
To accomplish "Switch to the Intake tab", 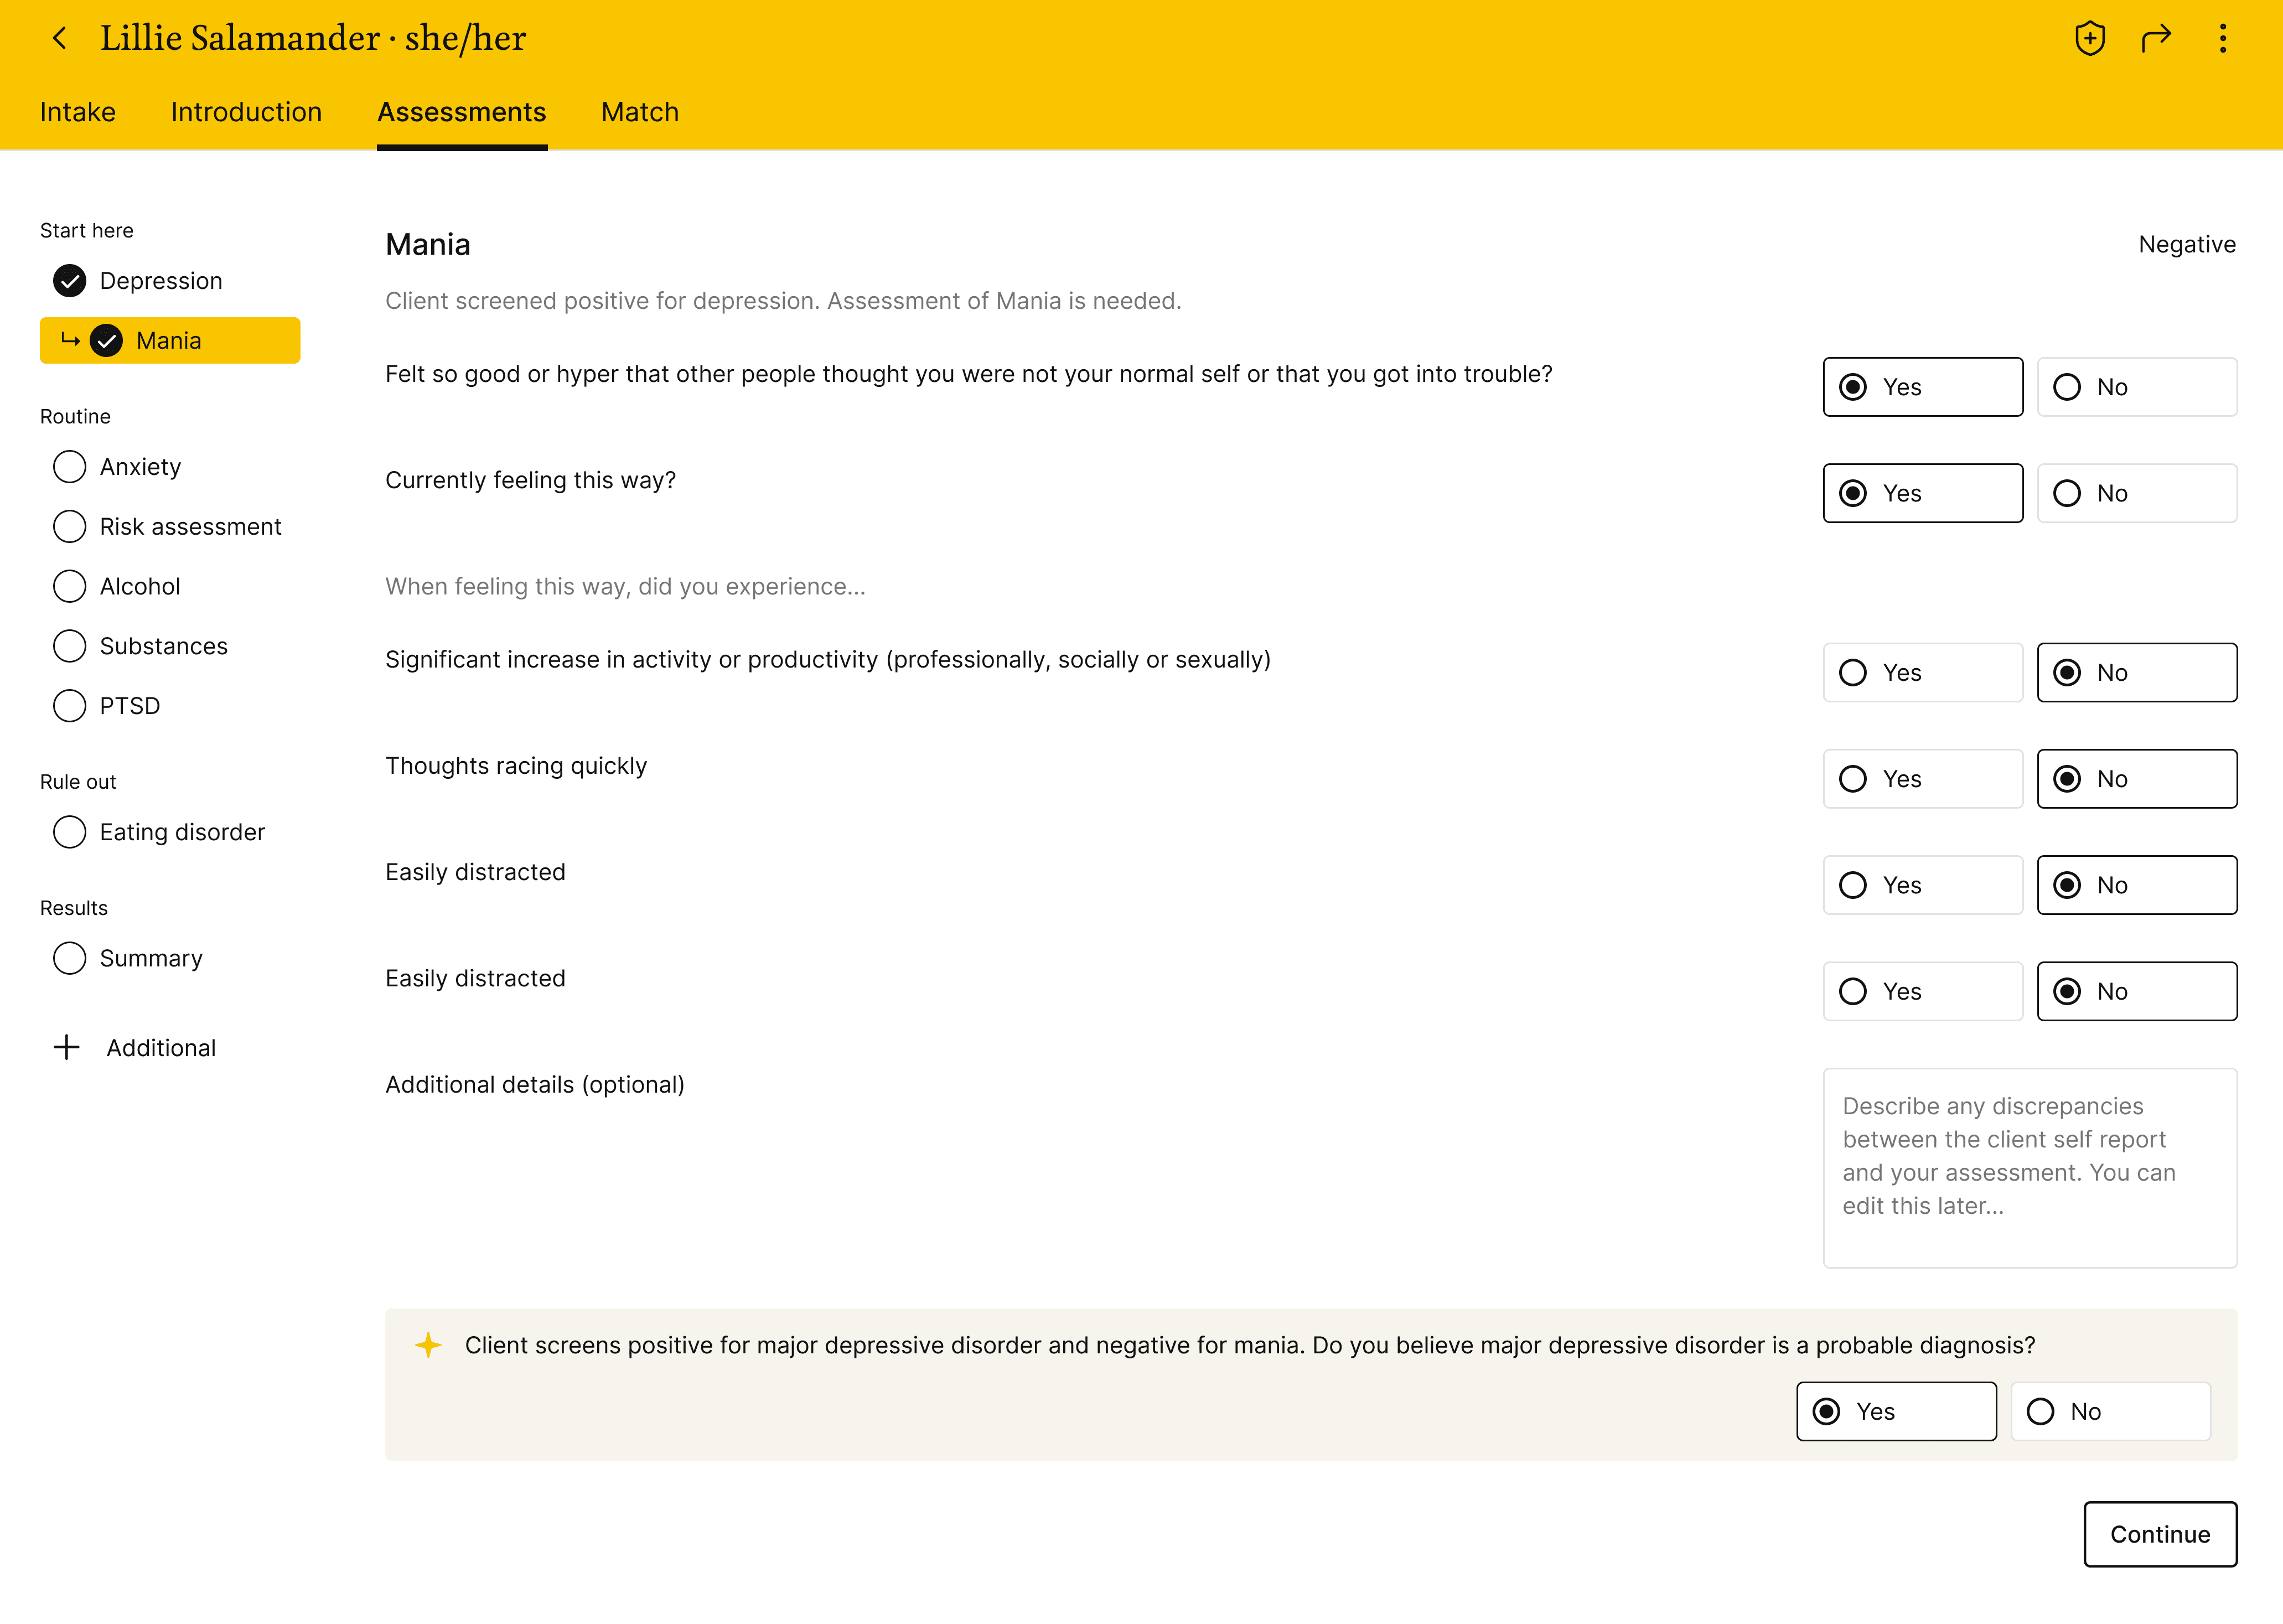I will pos(77,112).
